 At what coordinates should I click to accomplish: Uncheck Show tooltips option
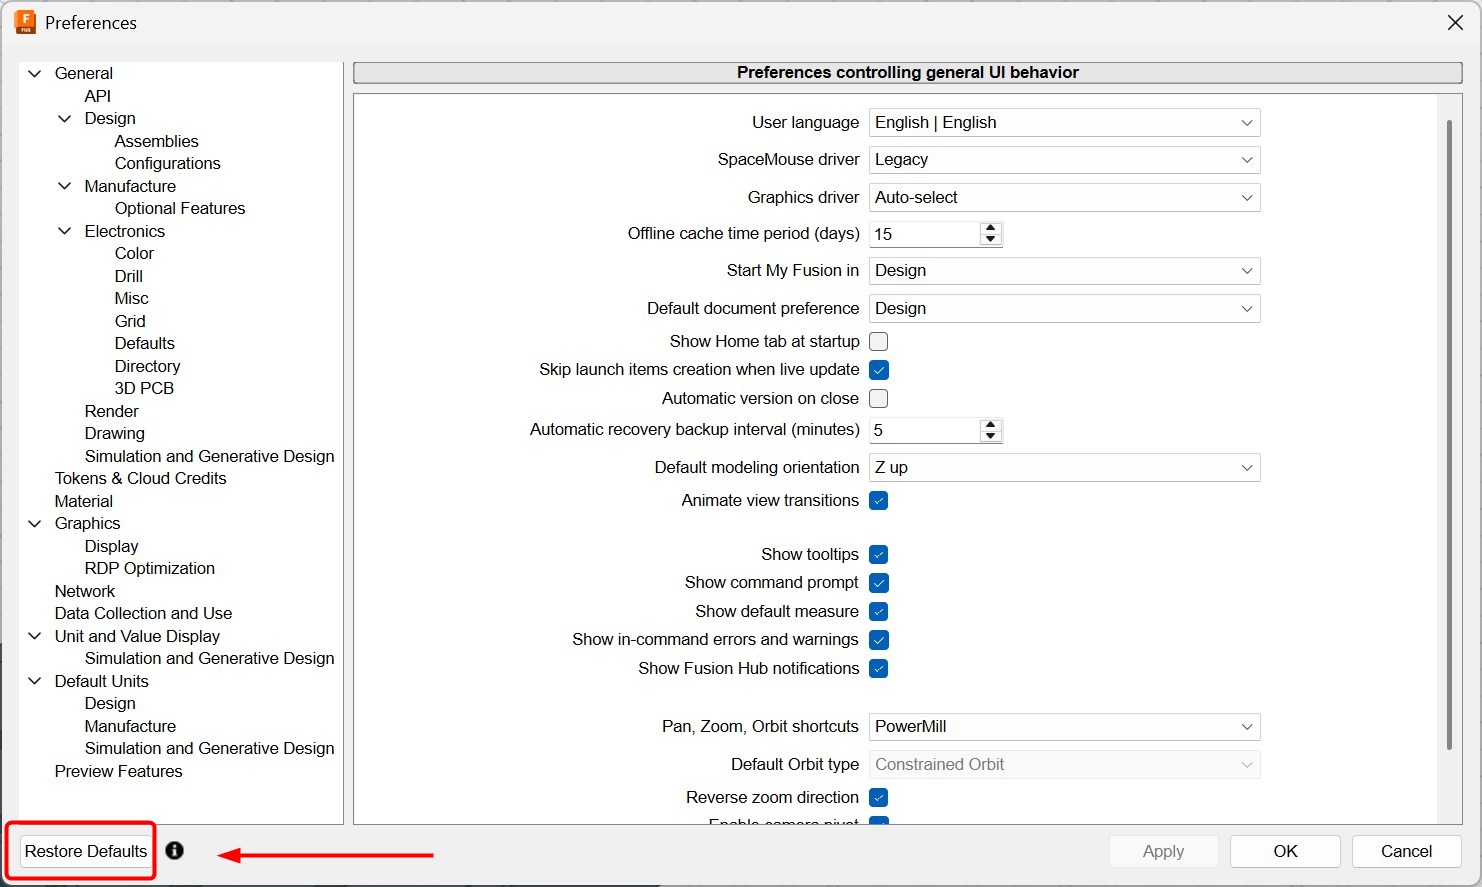(879, 555)
